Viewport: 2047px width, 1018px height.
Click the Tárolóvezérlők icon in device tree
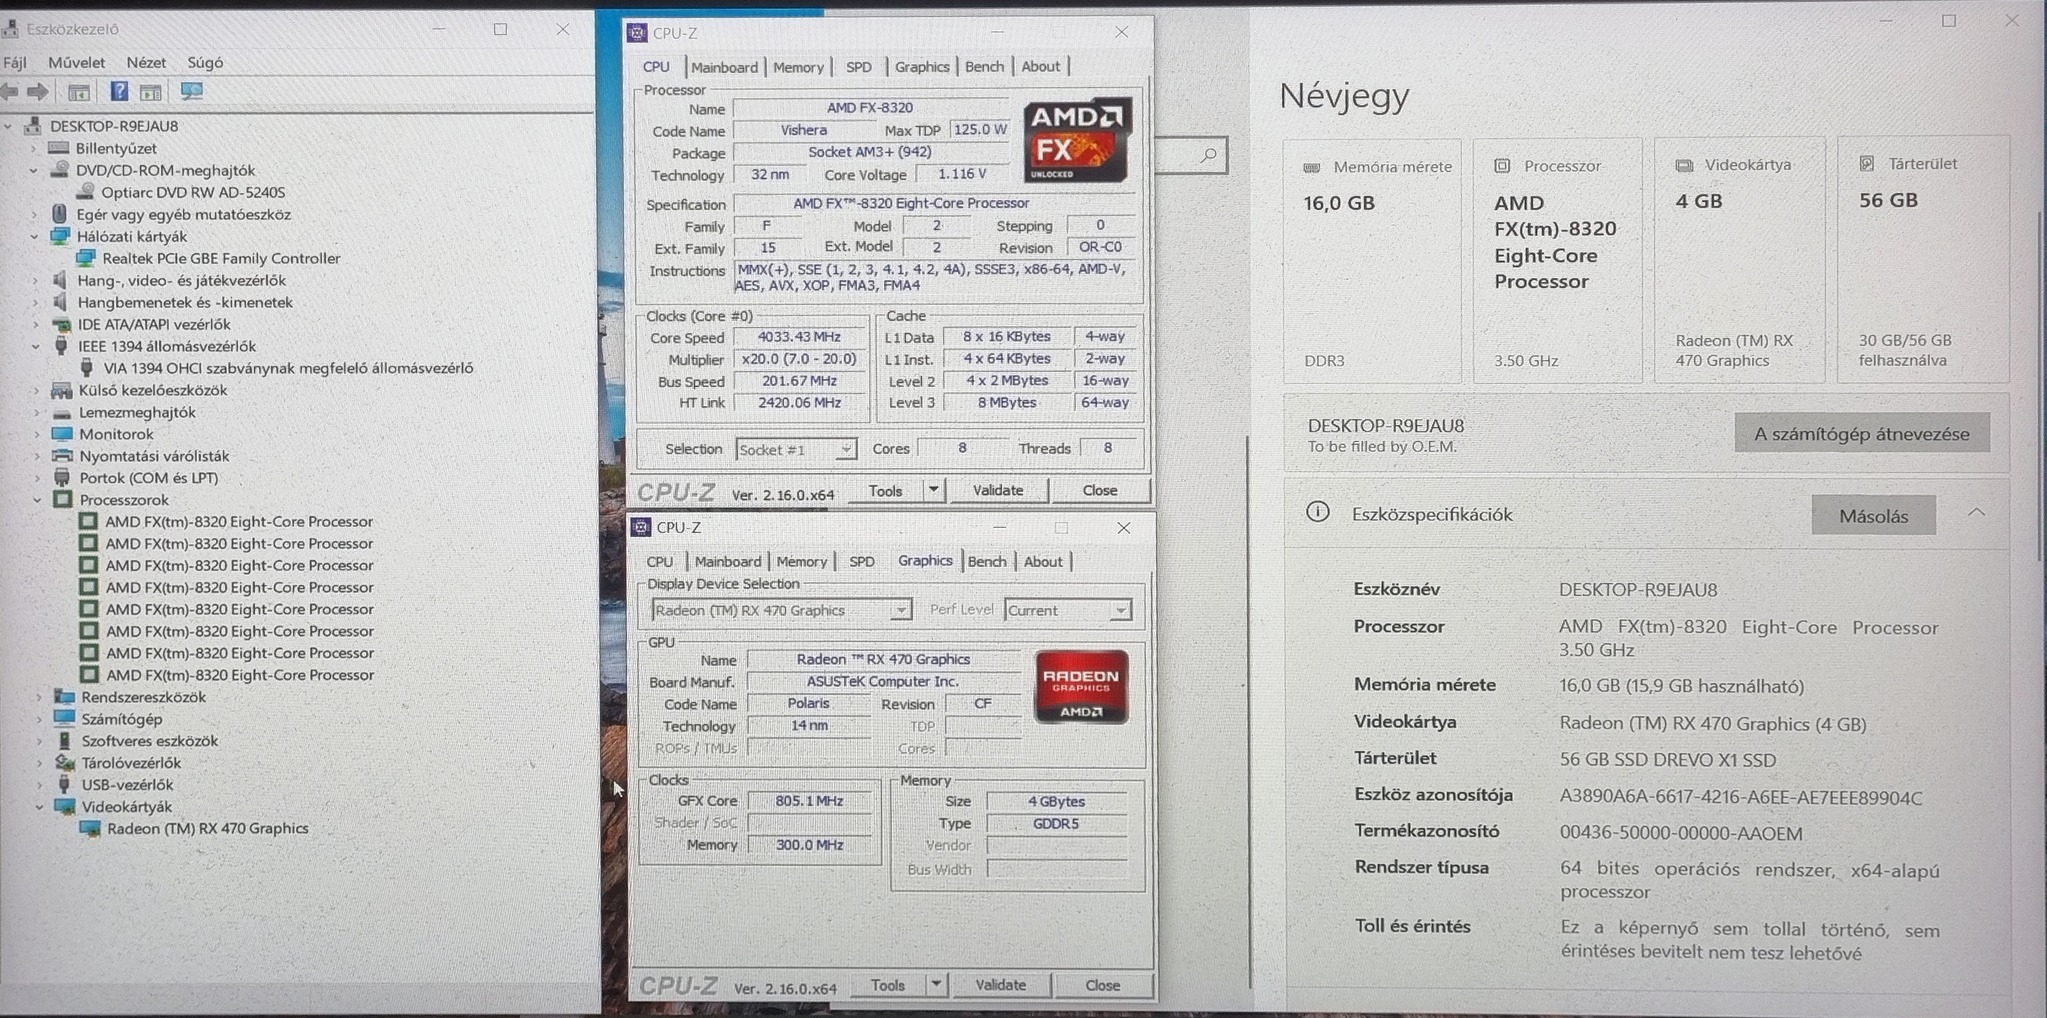click(65, 762)
